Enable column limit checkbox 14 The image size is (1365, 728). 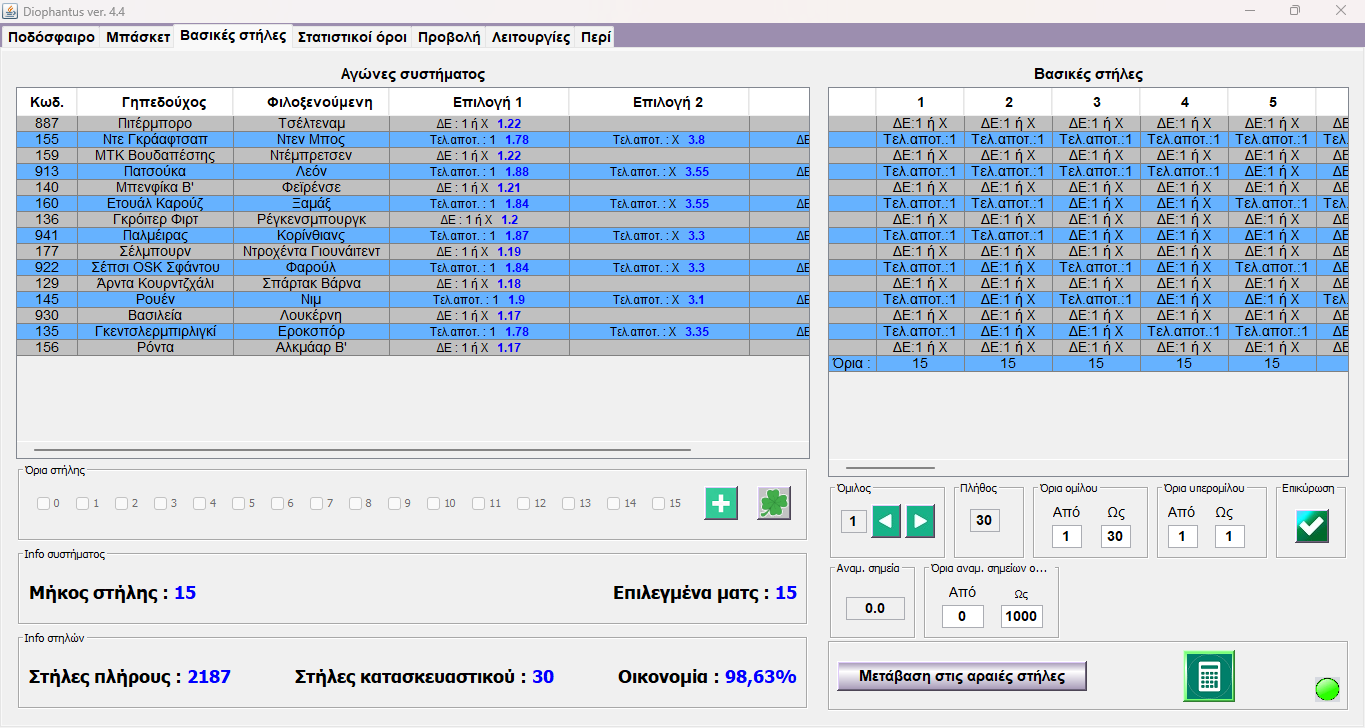point(613,503)
